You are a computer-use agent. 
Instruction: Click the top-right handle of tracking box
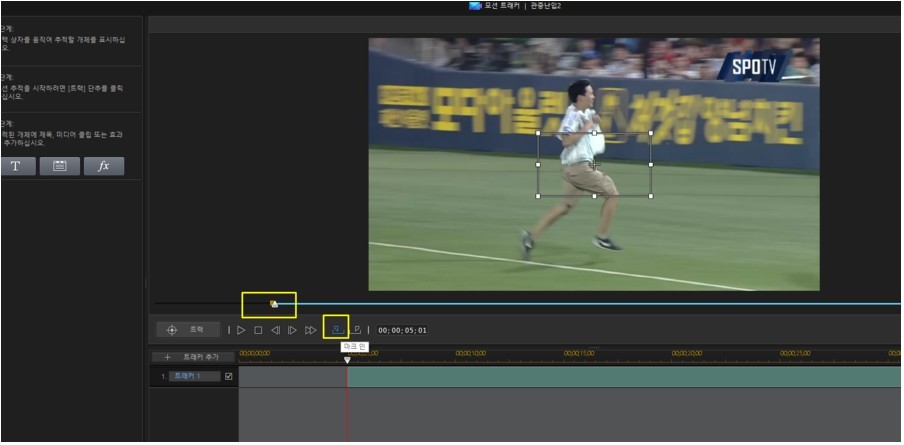click(x=651, y=133)
